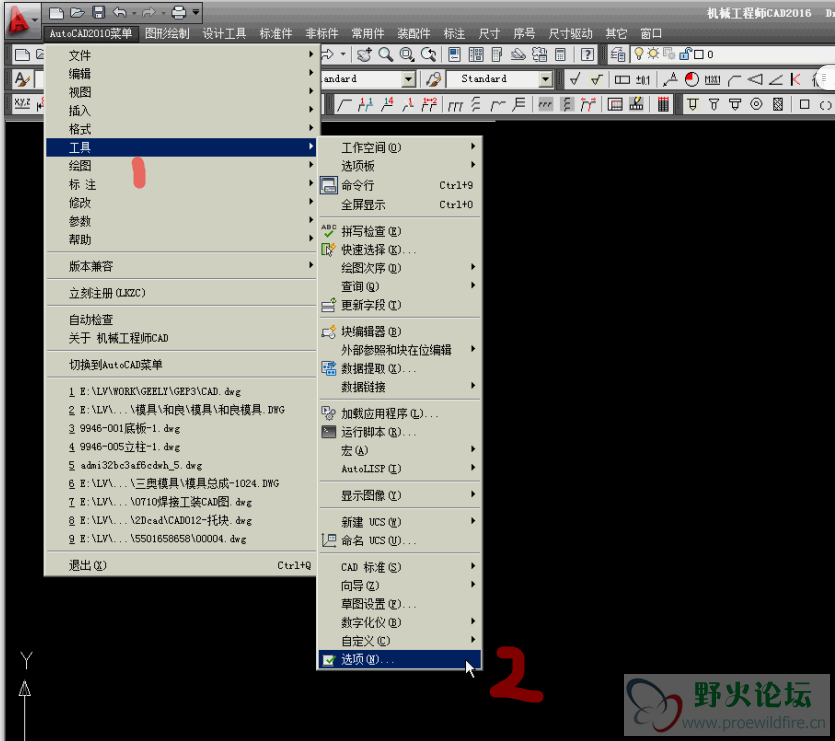Expand the 文件 submenu

pyautogui.click(x=181, y=55)
